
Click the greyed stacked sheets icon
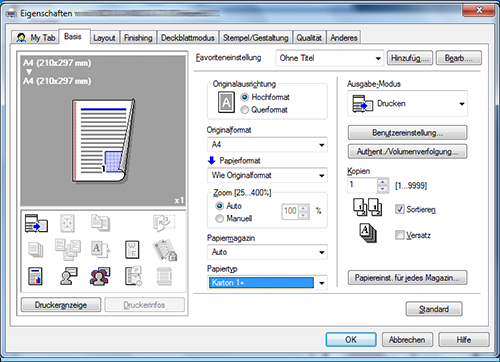[36, 250]
